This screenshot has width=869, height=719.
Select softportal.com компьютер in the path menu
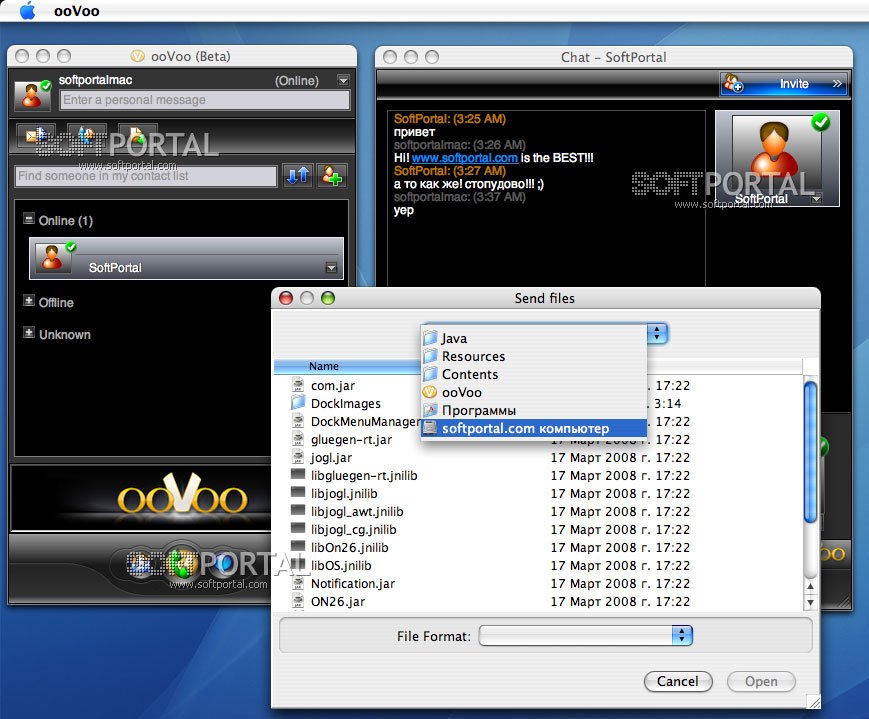point(534,429)
